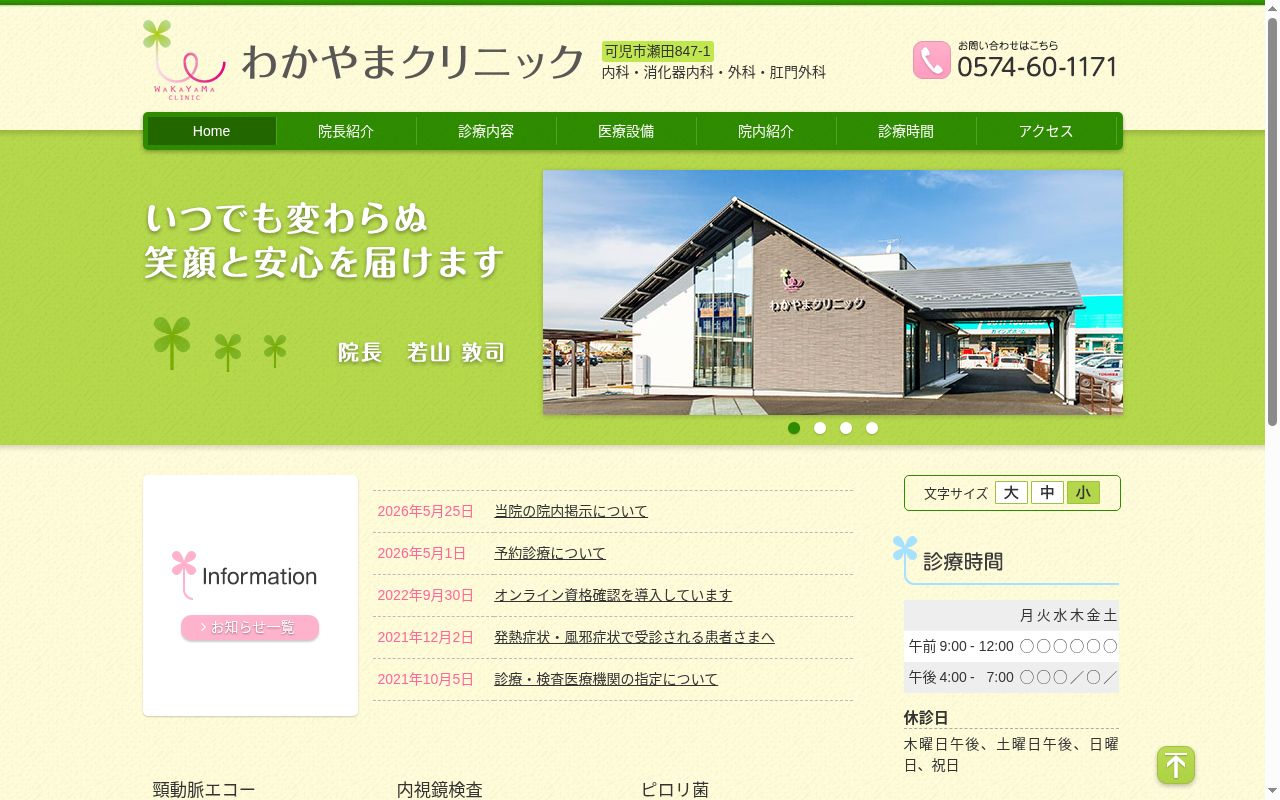Set text size to 中 (medium)
The width and height of the screenshot is (1280, 800).
(1047, 493)
